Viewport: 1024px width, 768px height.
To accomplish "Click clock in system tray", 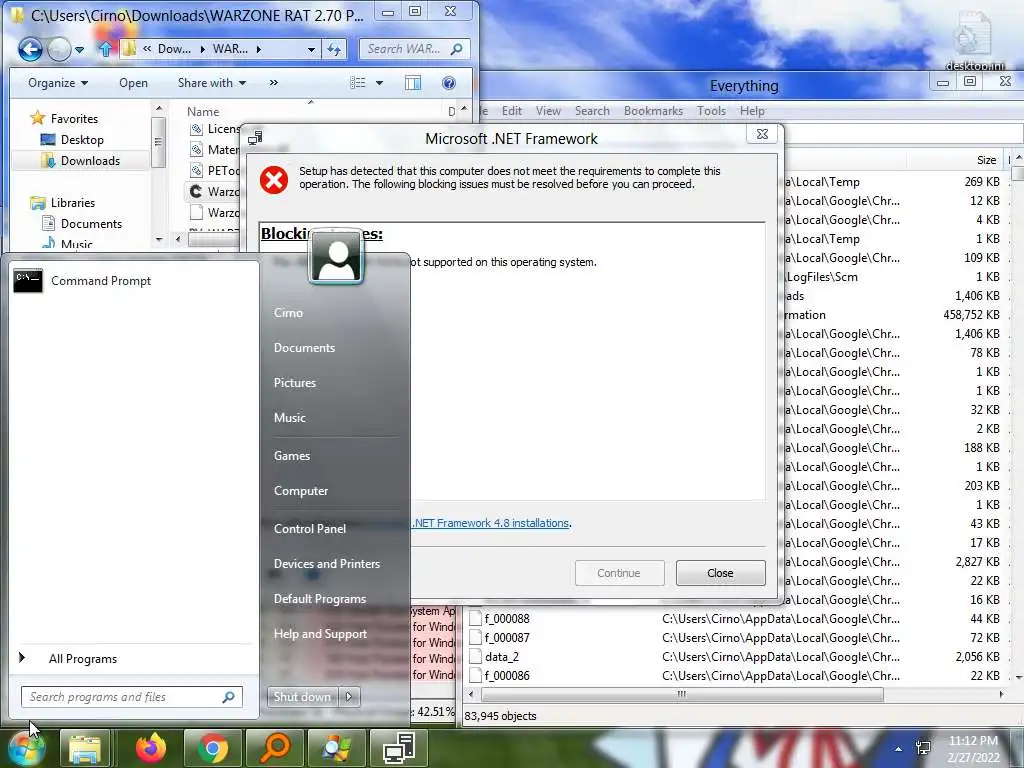I will pyautogui.click(x=973, y=748).
